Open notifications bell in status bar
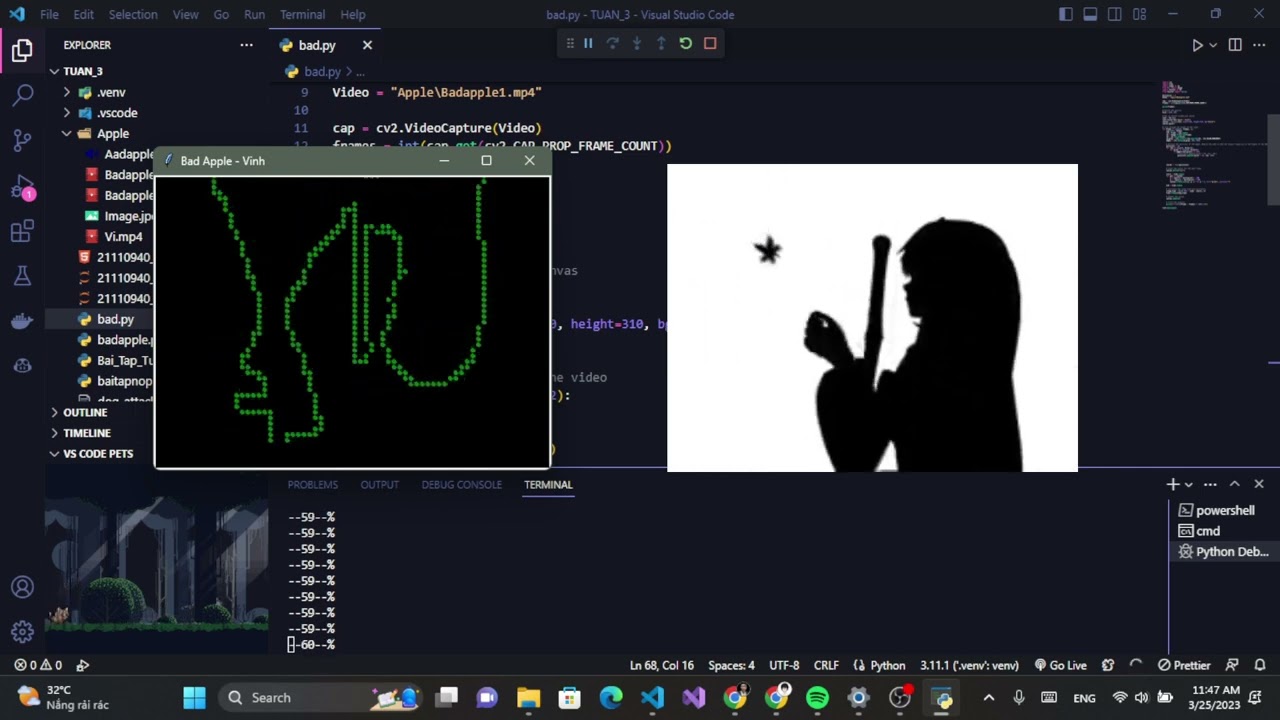Screen dimensions: 1280x720 click(x=1260, y=665)
